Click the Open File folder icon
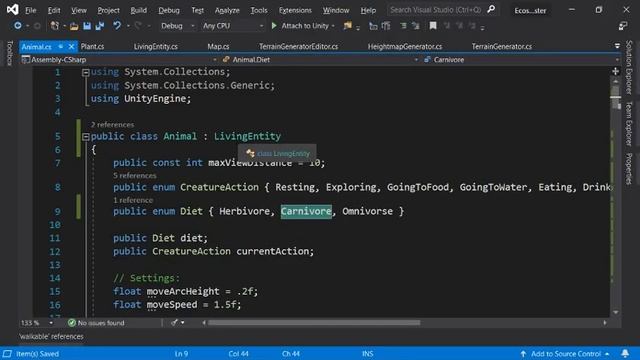 coord(74,26)
